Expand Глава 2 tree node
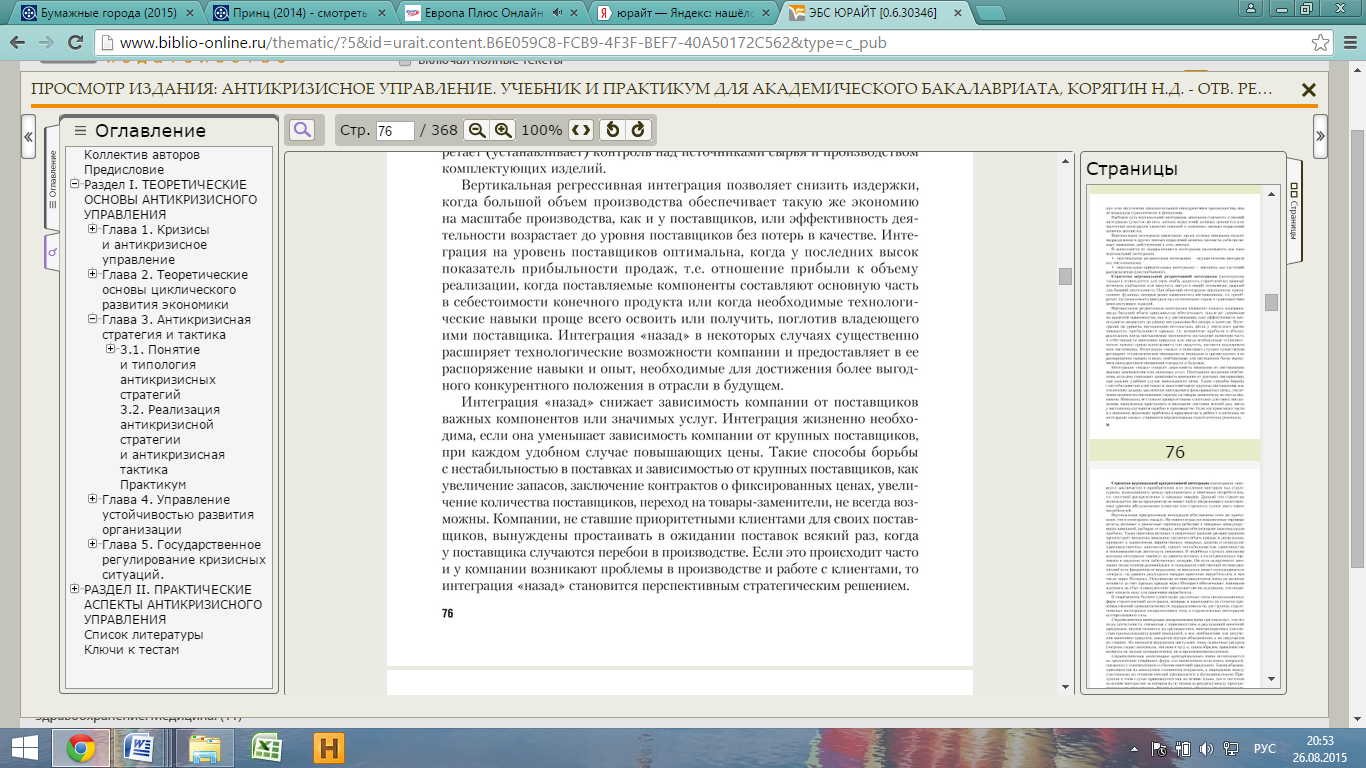This screenshot has width=1366, height=768. coord(92,275)
